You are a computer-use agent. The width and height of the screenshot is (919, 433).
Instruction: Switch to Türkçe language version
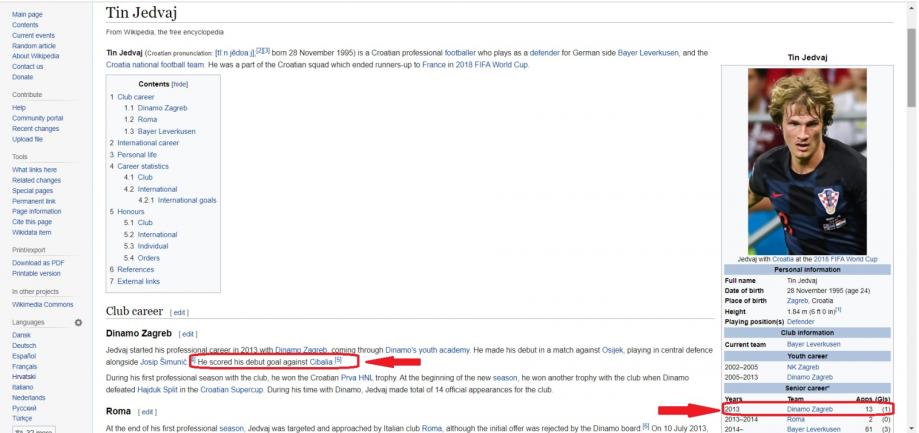tap(22, 419)
